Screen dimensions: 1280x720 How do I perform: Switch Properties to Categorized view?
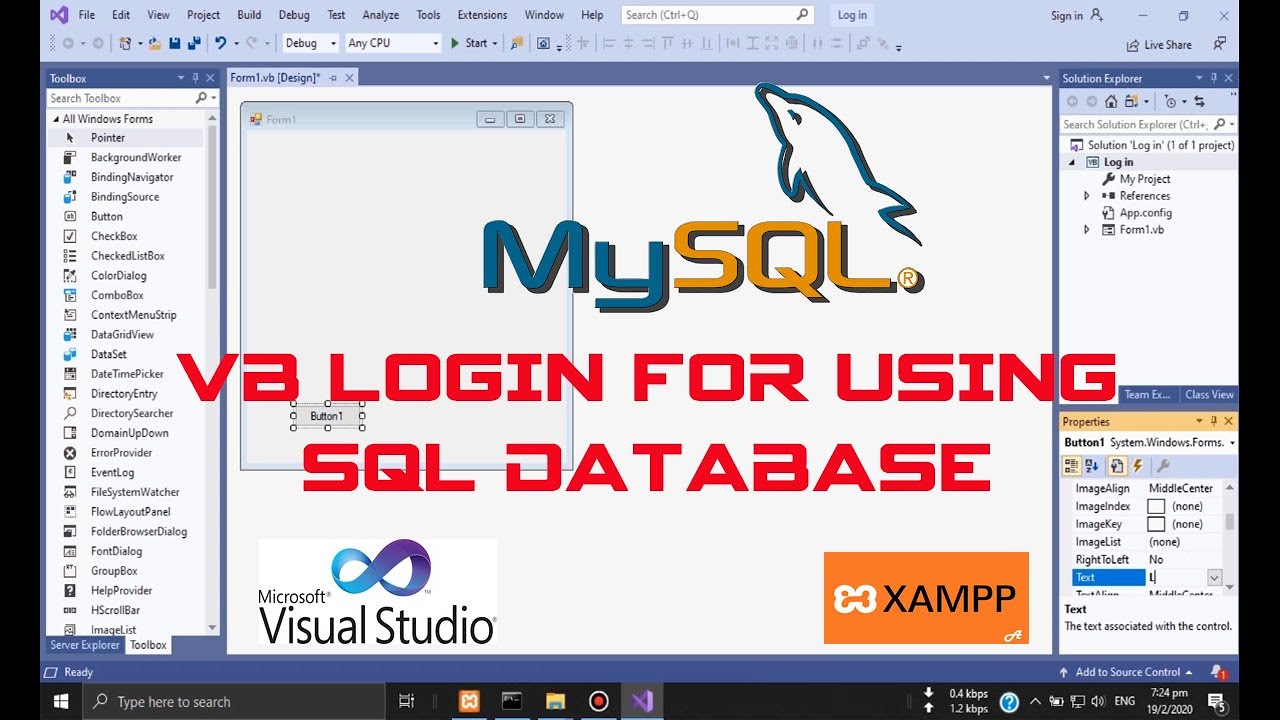coord(1071,466)
